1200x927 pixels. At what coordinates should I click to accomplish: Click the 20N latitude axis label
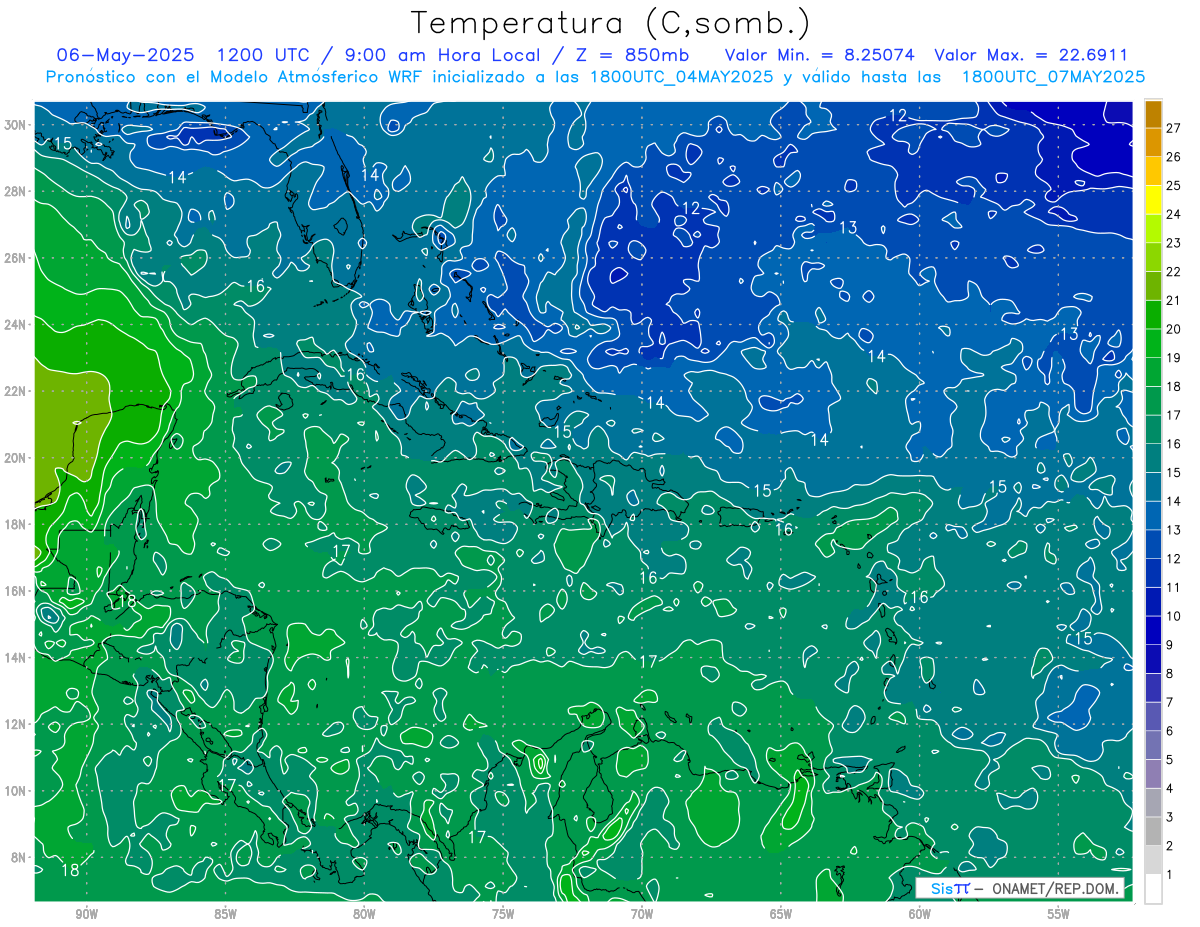(16, 458)
